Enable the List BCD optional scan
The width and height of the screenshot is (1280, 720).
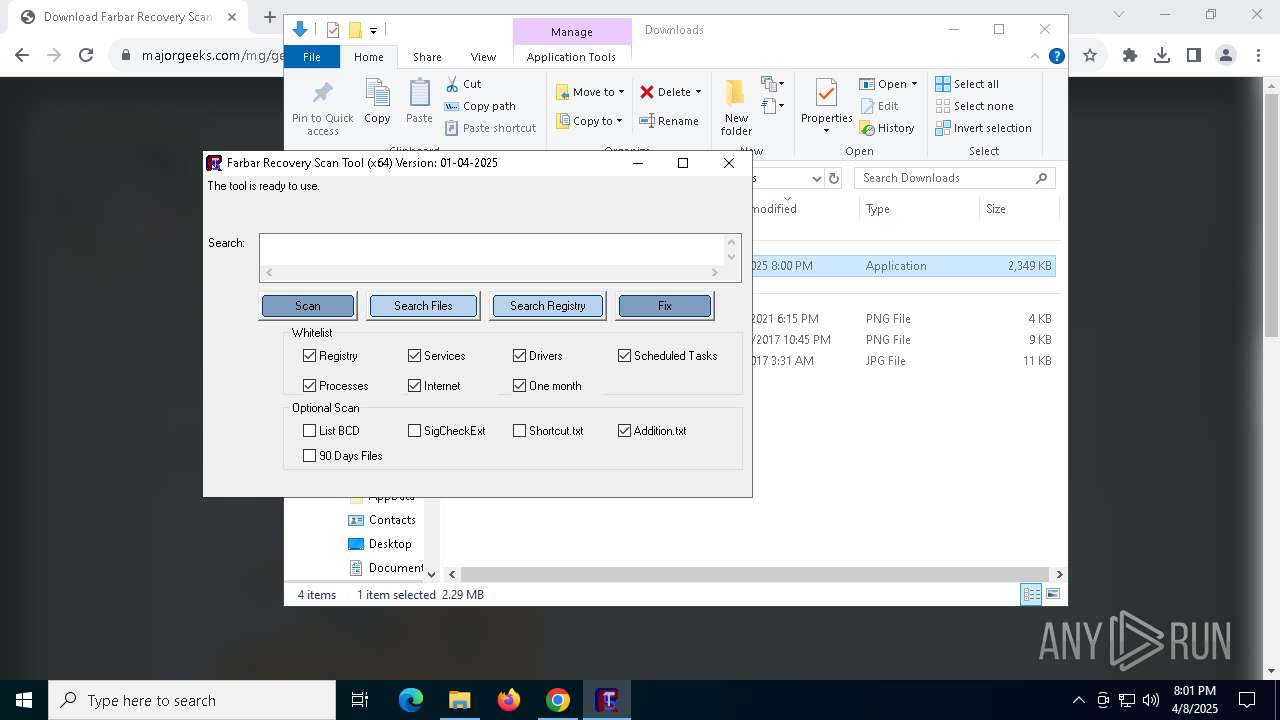309,431
